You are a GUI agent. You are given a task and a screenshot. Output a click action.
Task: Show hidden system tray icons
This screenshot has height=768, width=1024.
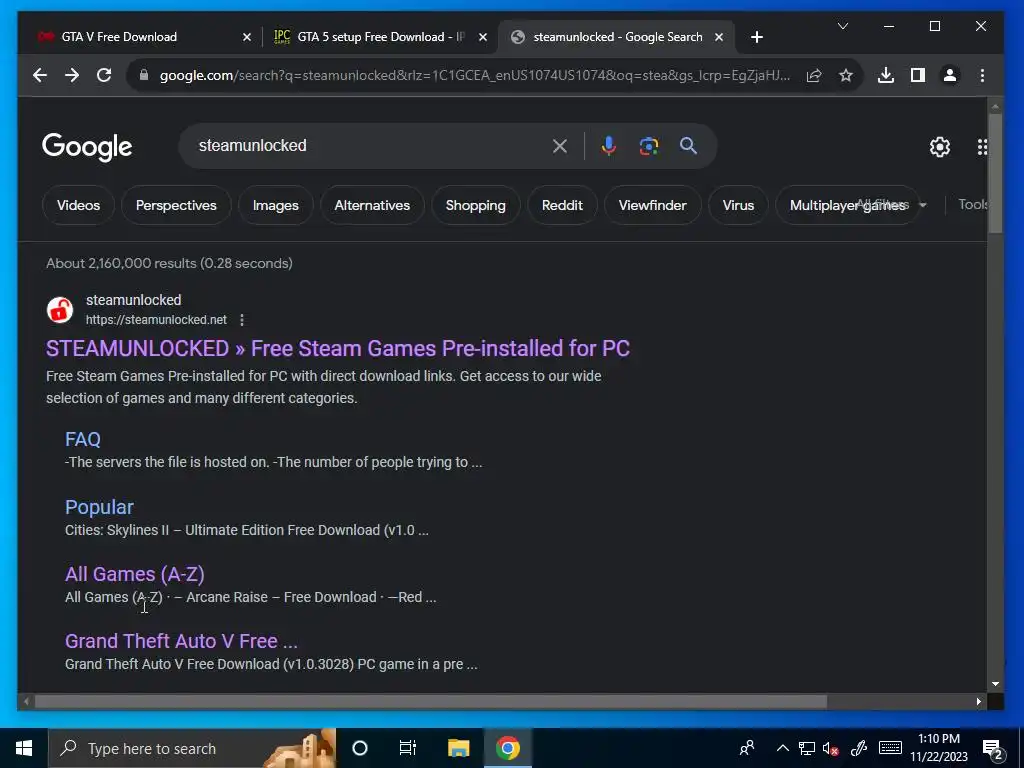782,749
